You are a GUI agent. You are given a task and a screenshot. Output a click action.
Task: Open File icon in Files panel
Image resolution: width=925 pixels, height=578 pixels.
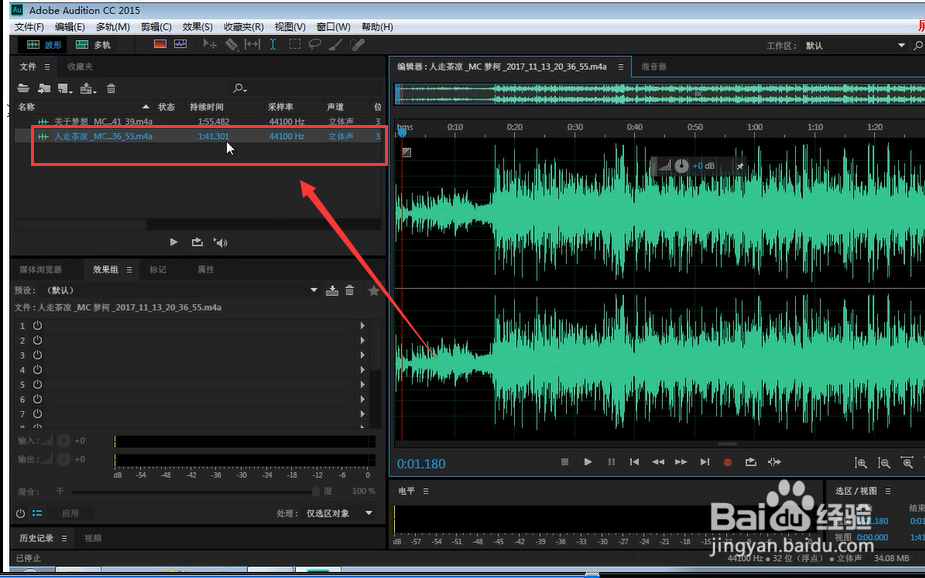click(24, 88)
